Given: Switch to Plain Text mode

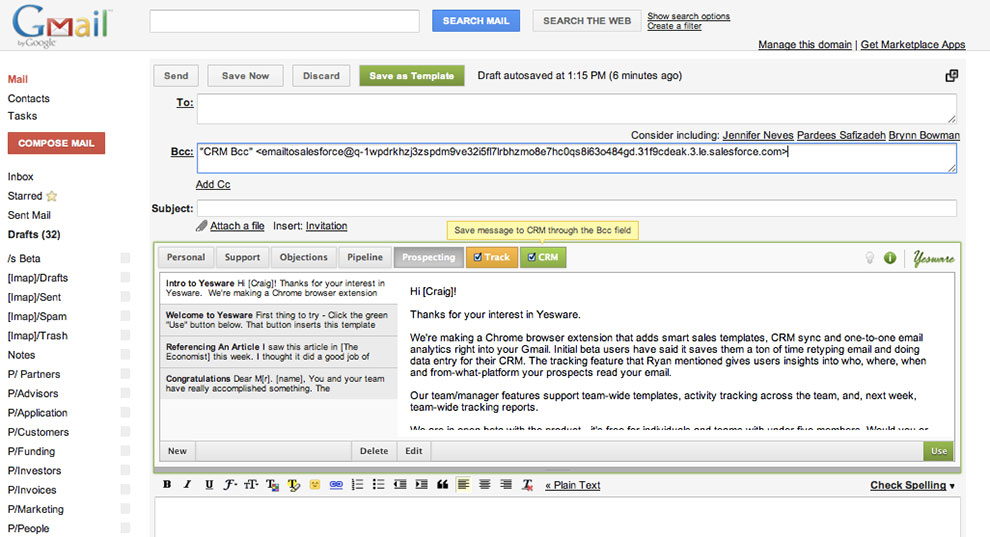Looking at the screenshot, I should point(573,485).
